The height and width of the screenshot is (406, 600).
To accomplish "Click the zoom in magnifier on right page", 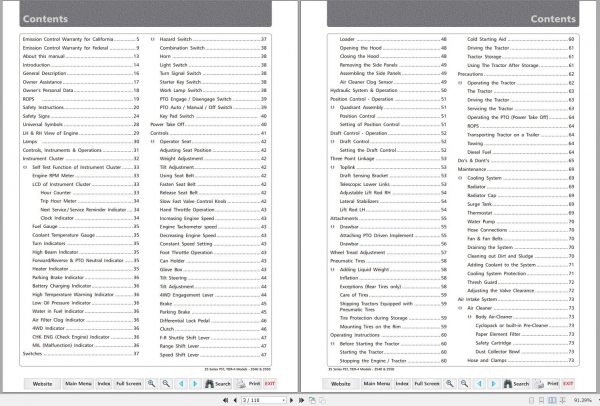I will [450, 383].
